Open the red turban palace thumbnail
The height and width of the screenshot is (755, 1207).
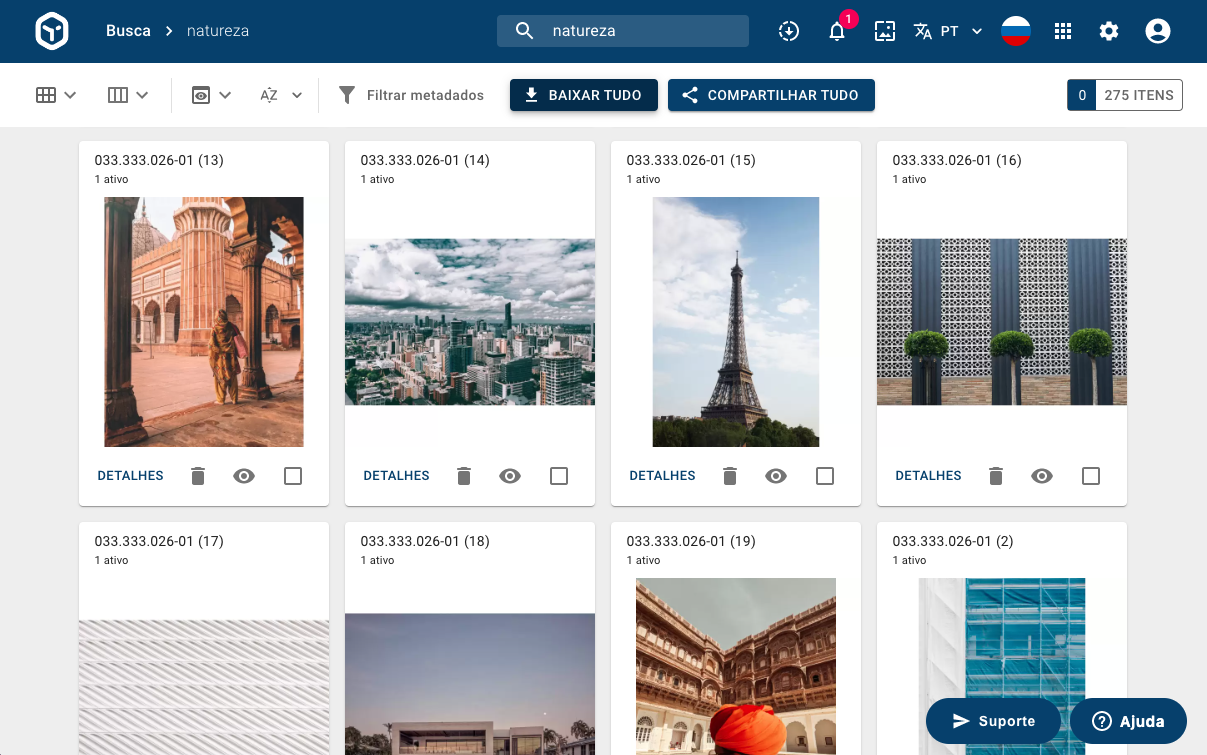pyautogui.click(x=736, y=666)
